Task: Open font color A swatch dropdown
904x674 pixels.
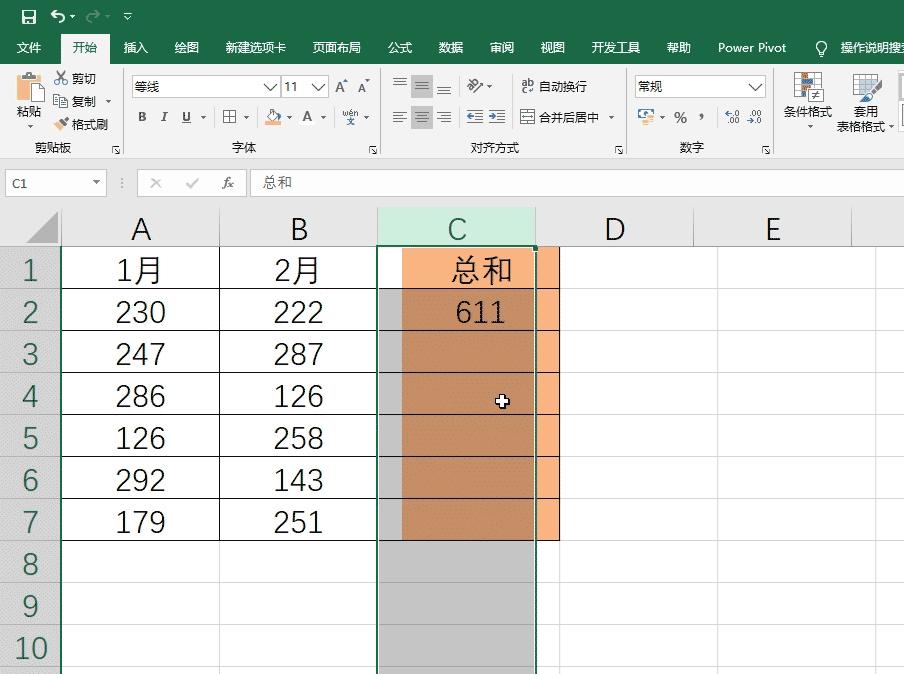Action: tap(321, 117)
